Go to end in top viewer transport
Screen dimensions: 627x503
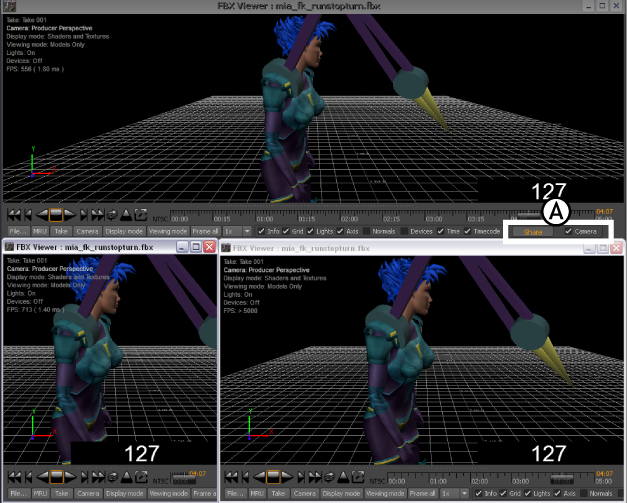(98, 215)
